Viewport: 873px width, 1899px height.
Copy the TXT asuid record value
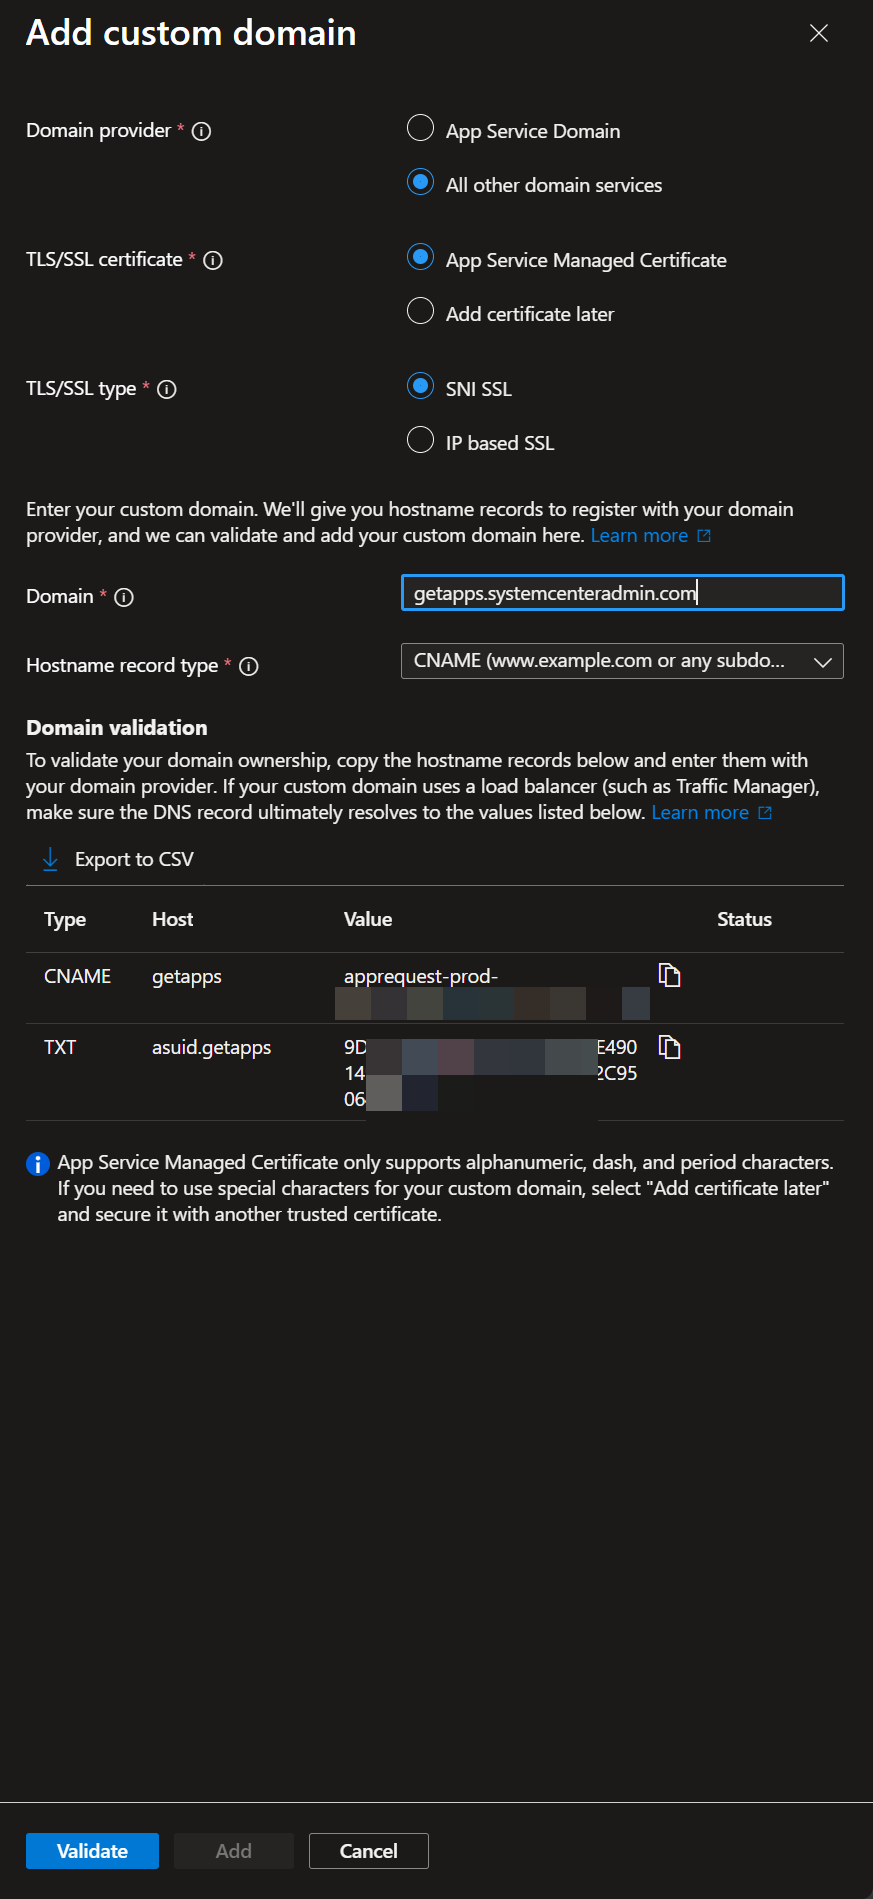point(670,1047)
